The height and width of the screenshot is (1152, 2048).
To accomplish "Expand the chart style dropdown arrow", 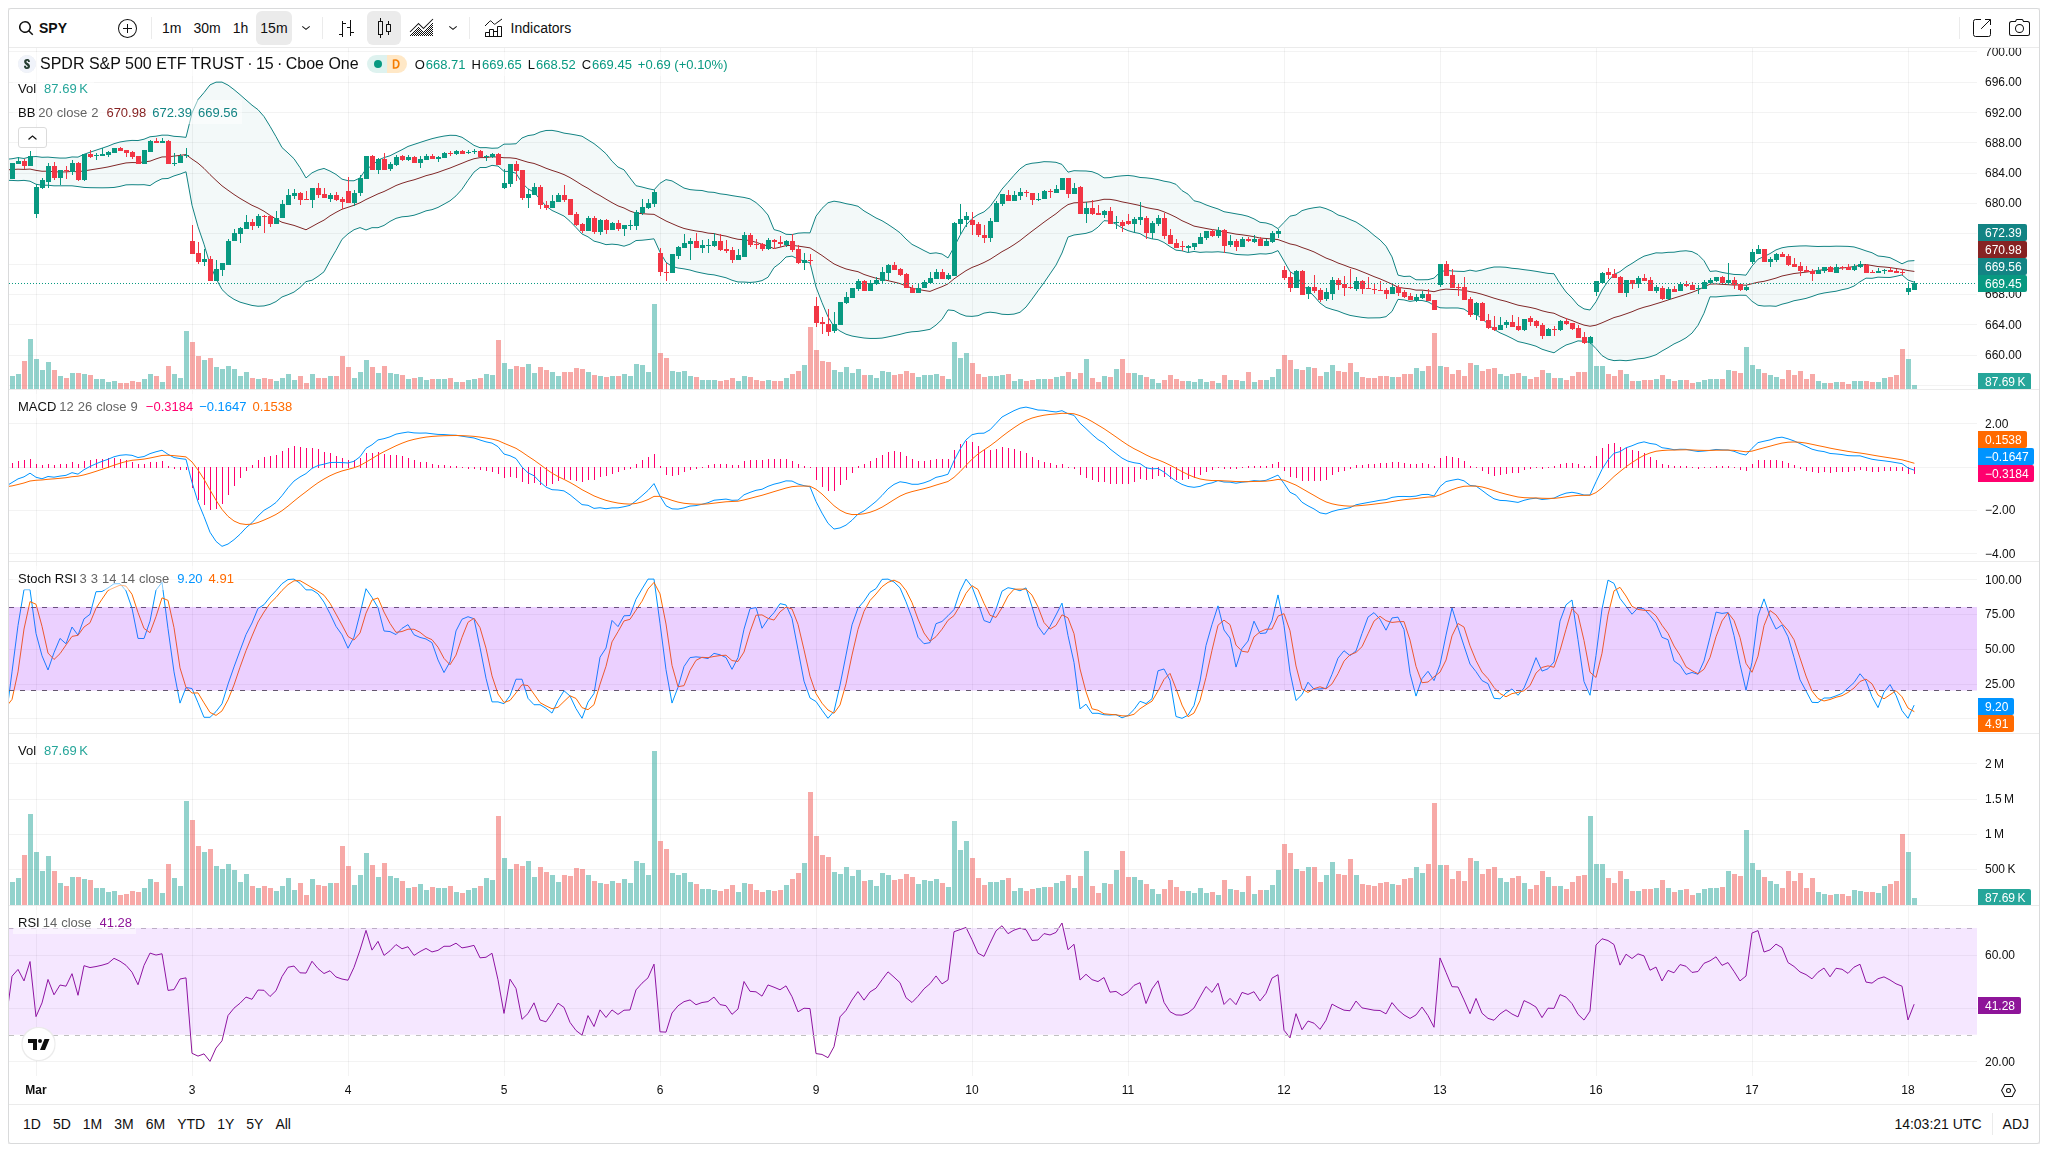I will pyautogui.click(x=453, y=28).
